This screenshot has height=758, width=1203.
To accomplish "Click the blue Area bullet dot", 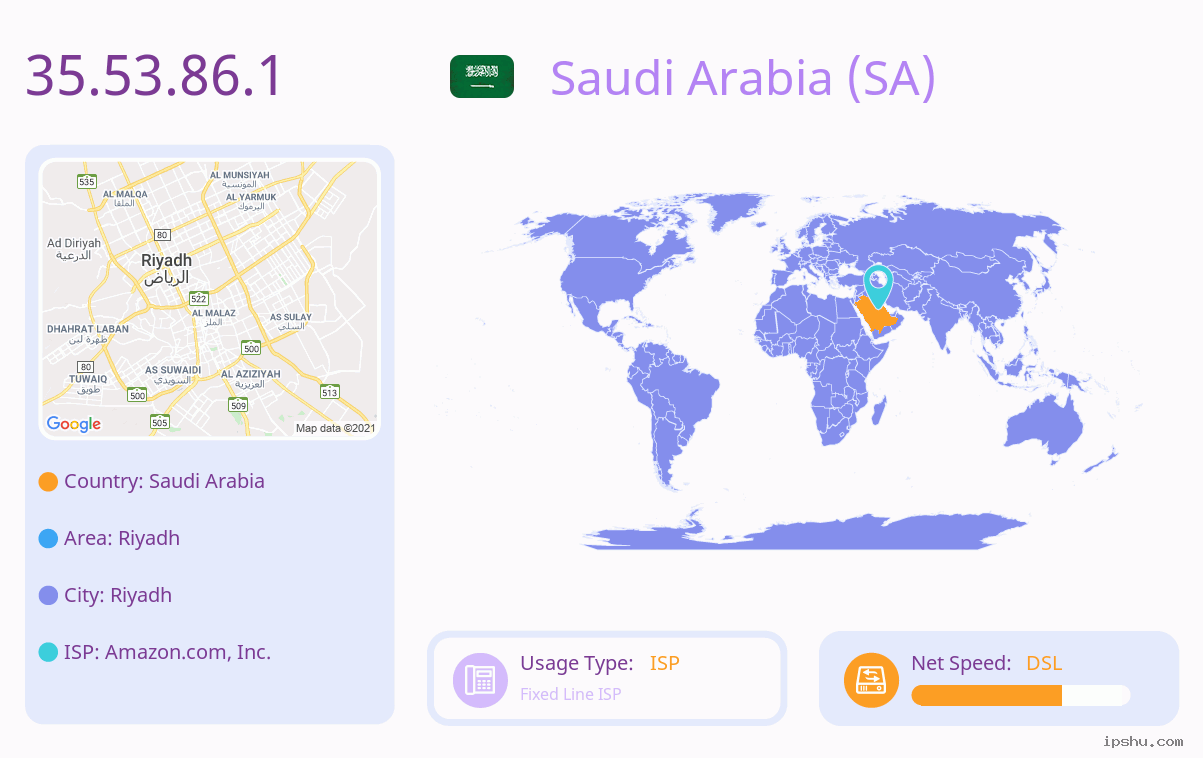I will tap(48, 539).
